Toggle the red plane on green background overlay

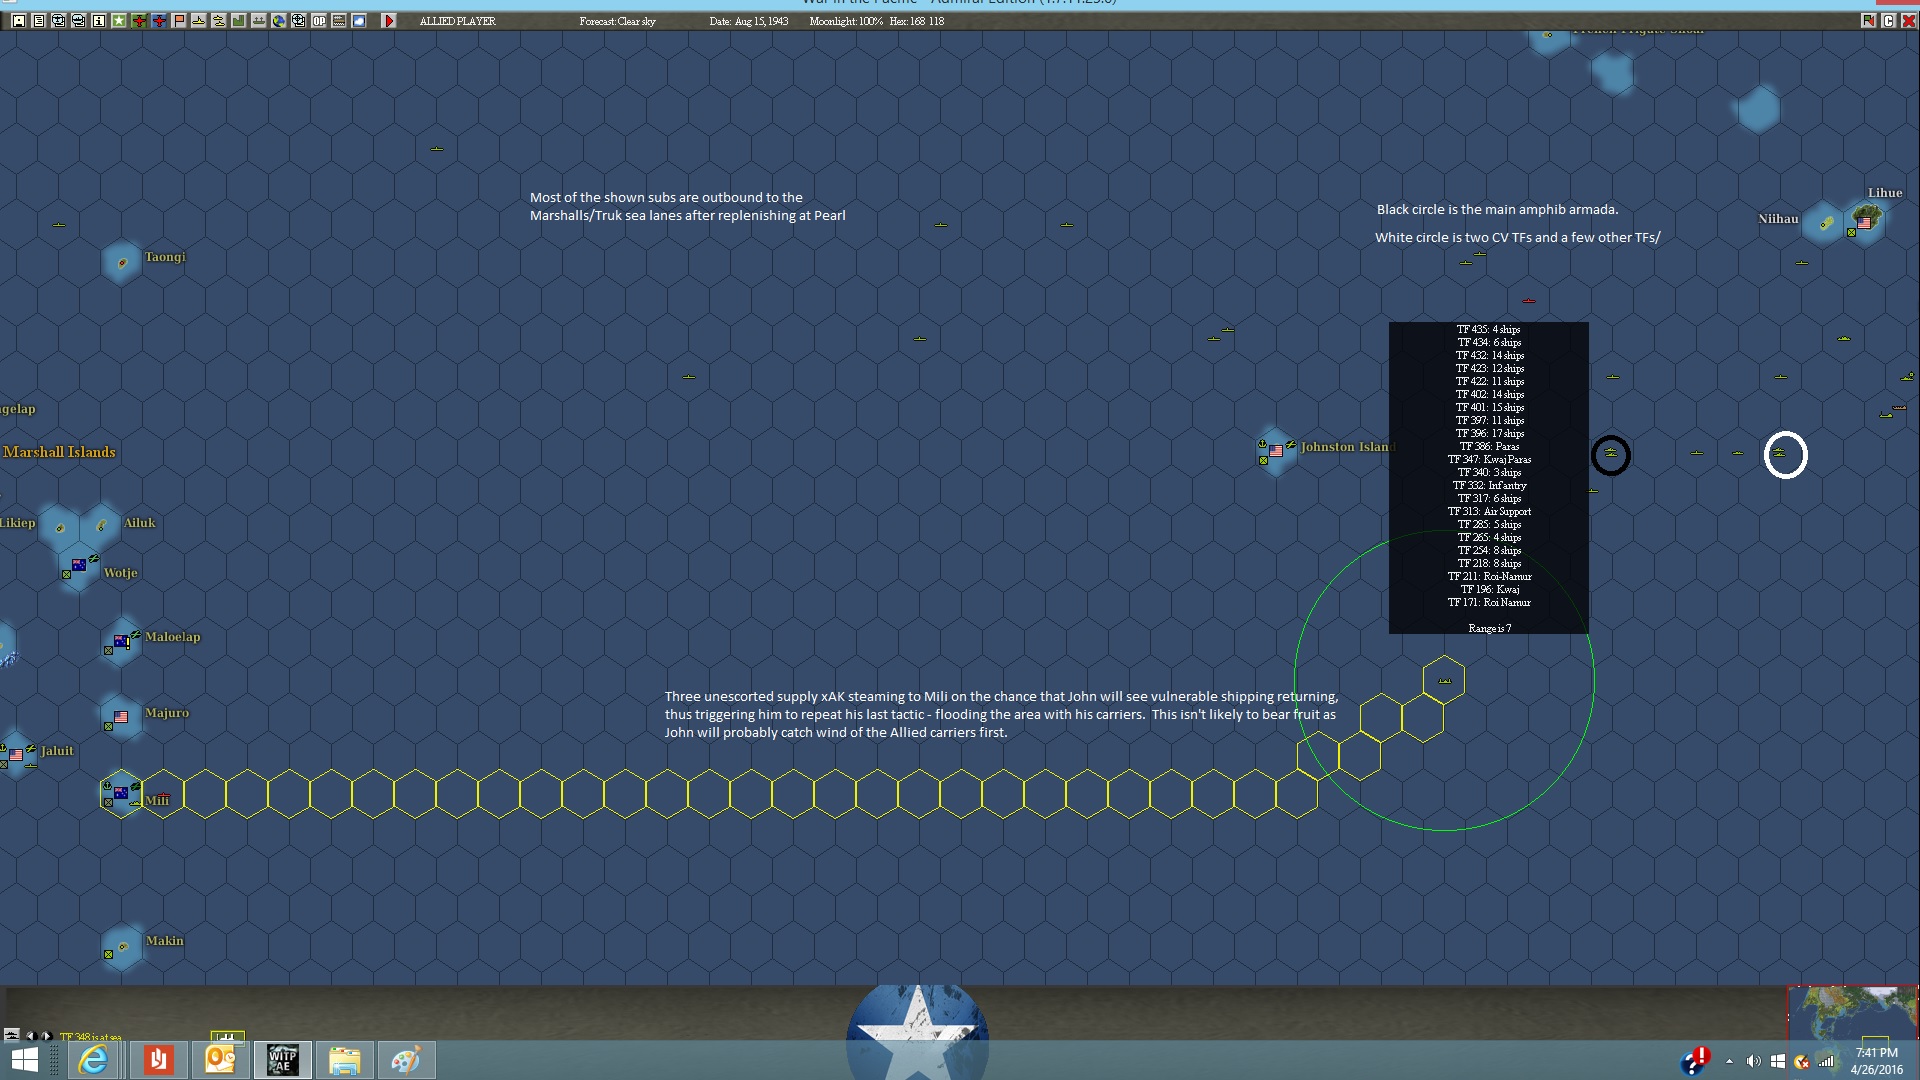139,20
